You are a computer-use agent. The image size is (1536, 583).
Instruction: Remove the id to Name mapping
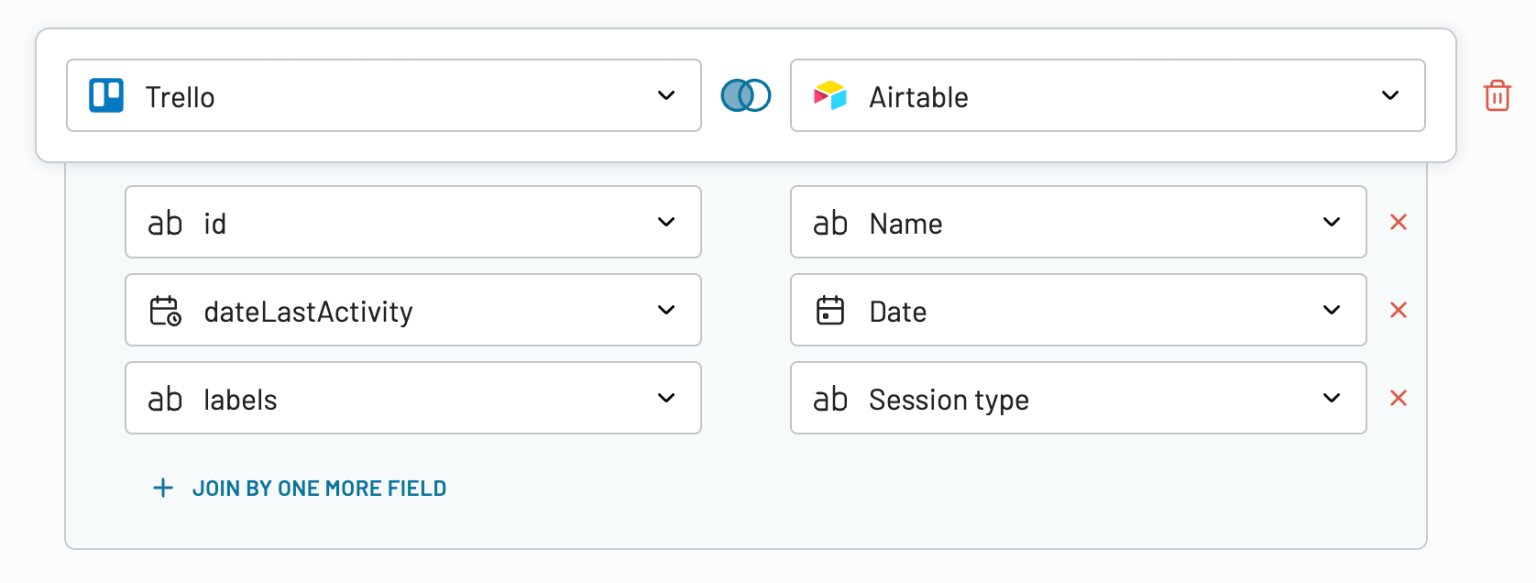(x=1398, y=222)
